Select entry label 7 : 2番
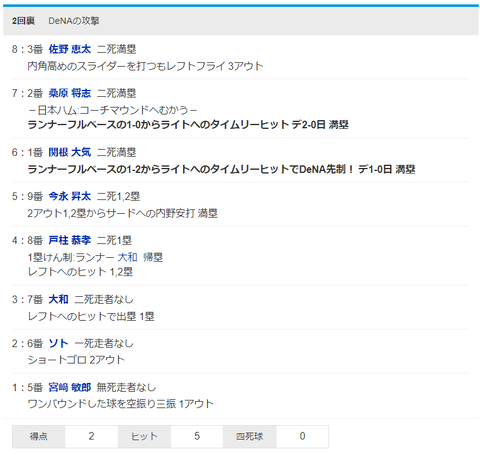The image size is (480, 454). coord(27,93)
